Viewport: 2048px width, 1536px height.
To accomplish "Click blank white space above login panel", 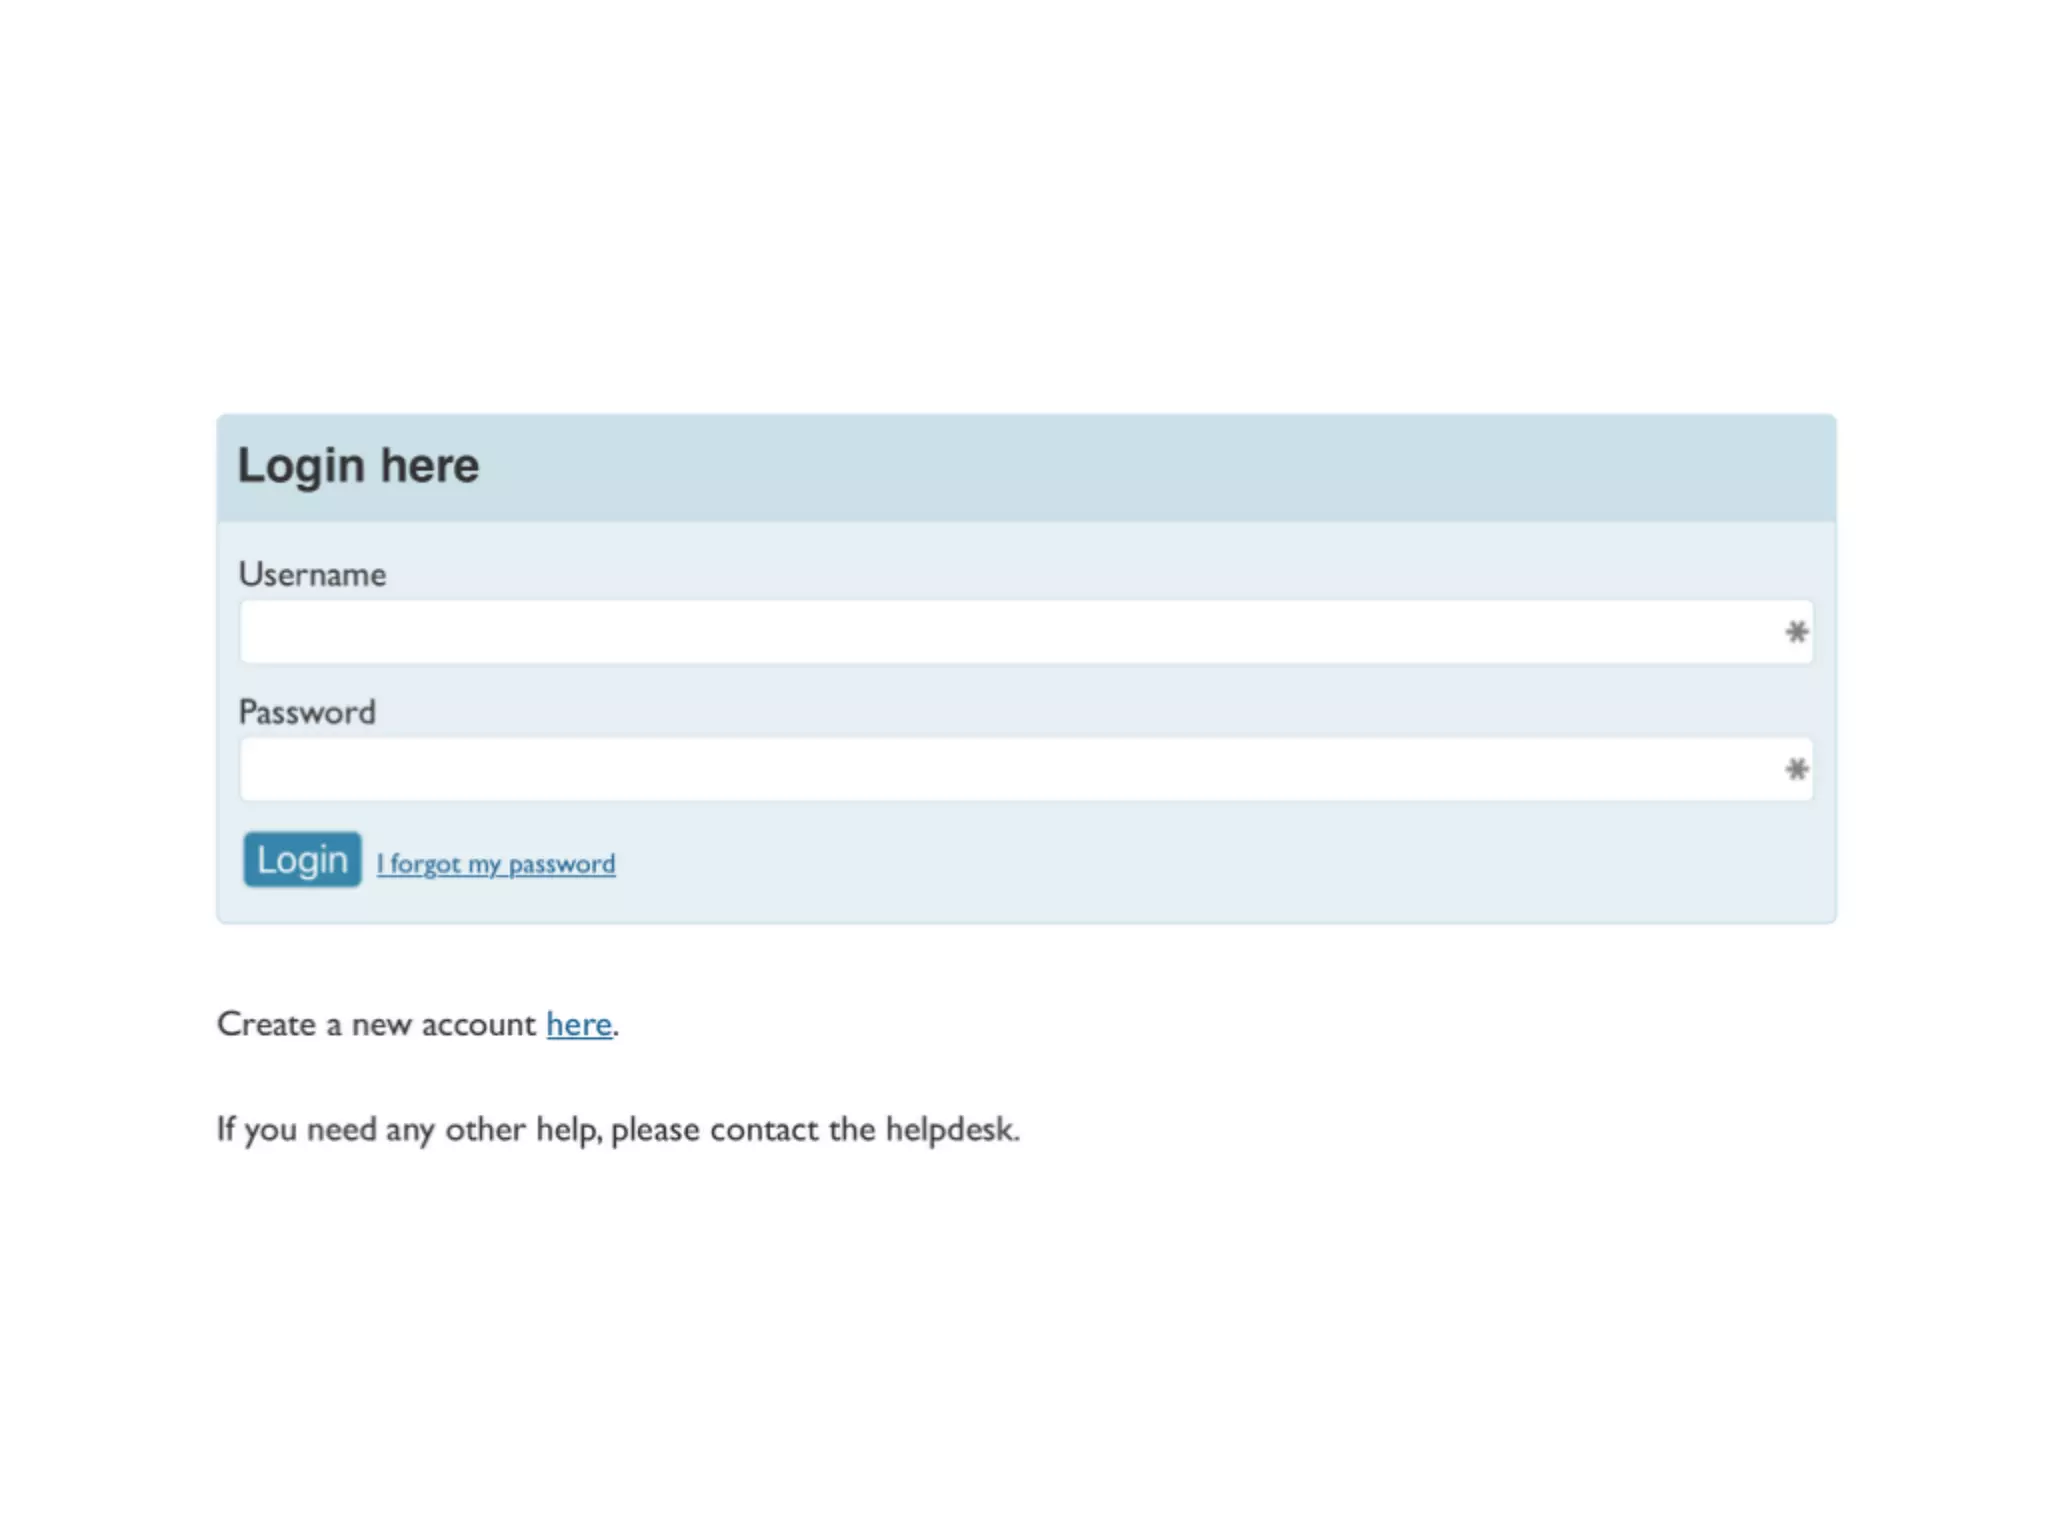I will click(x=1024, y=200).
